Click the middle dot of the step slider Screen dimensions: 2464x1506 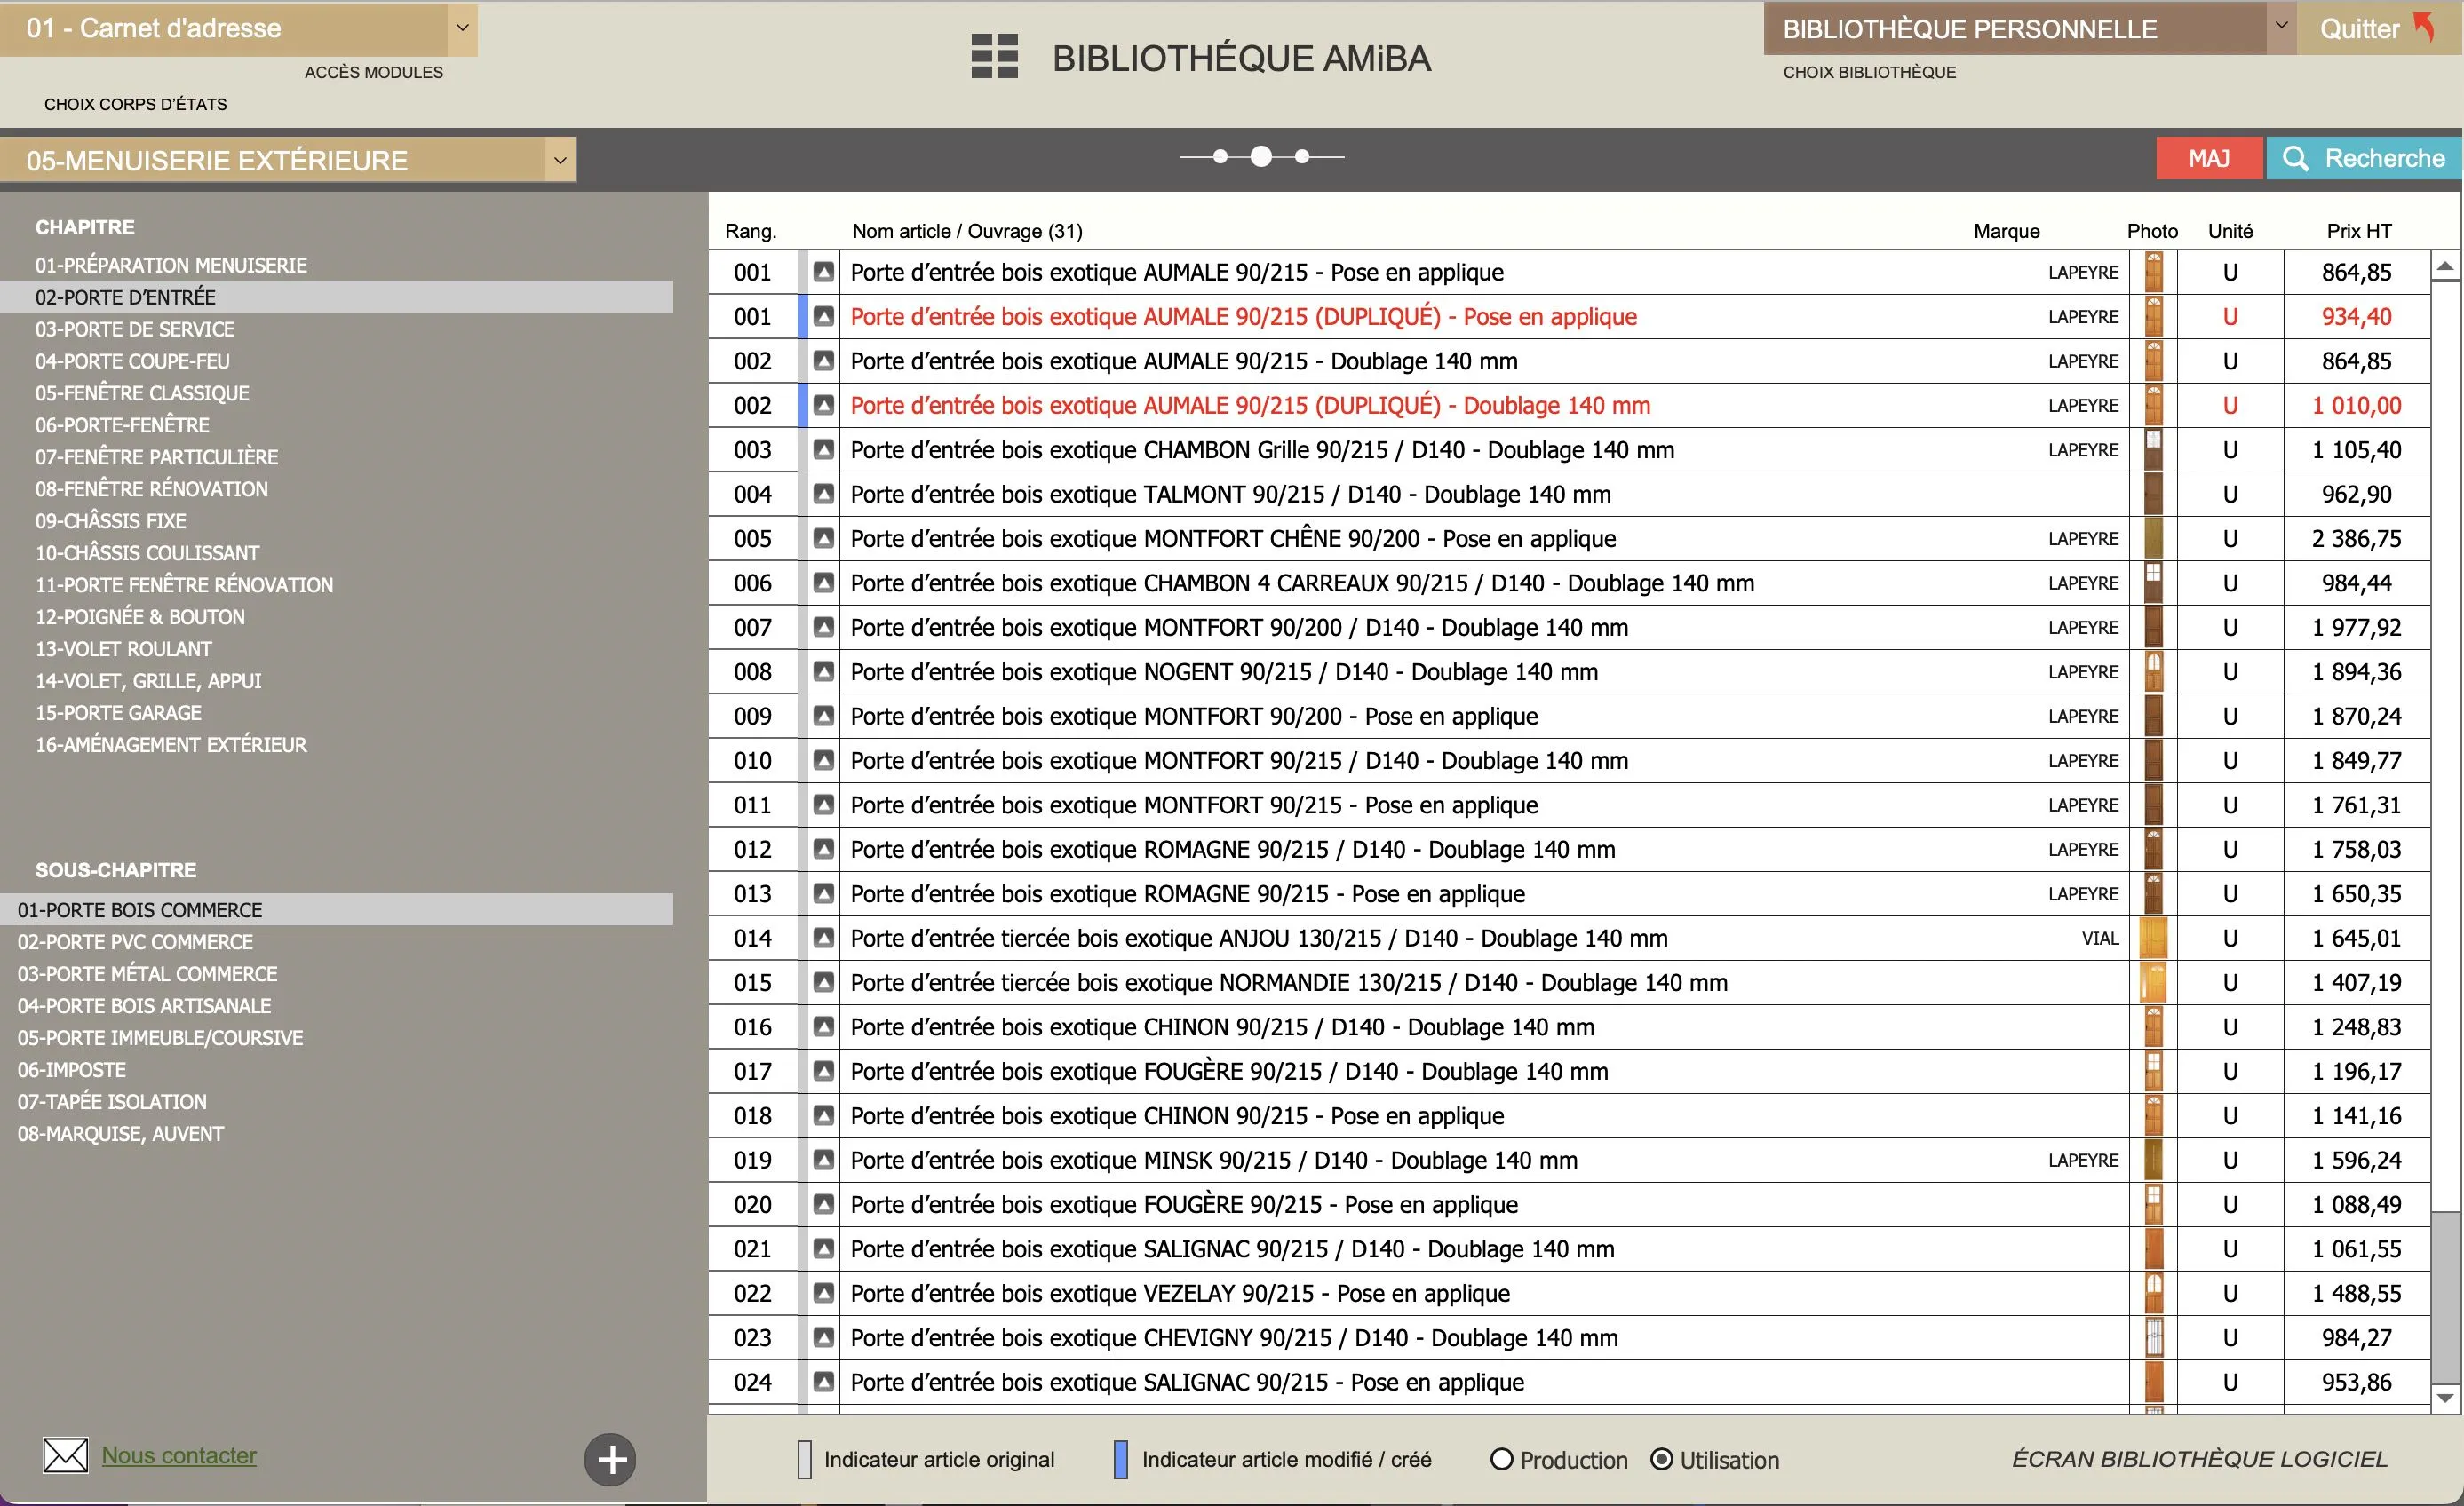(x=1261, y=157)
